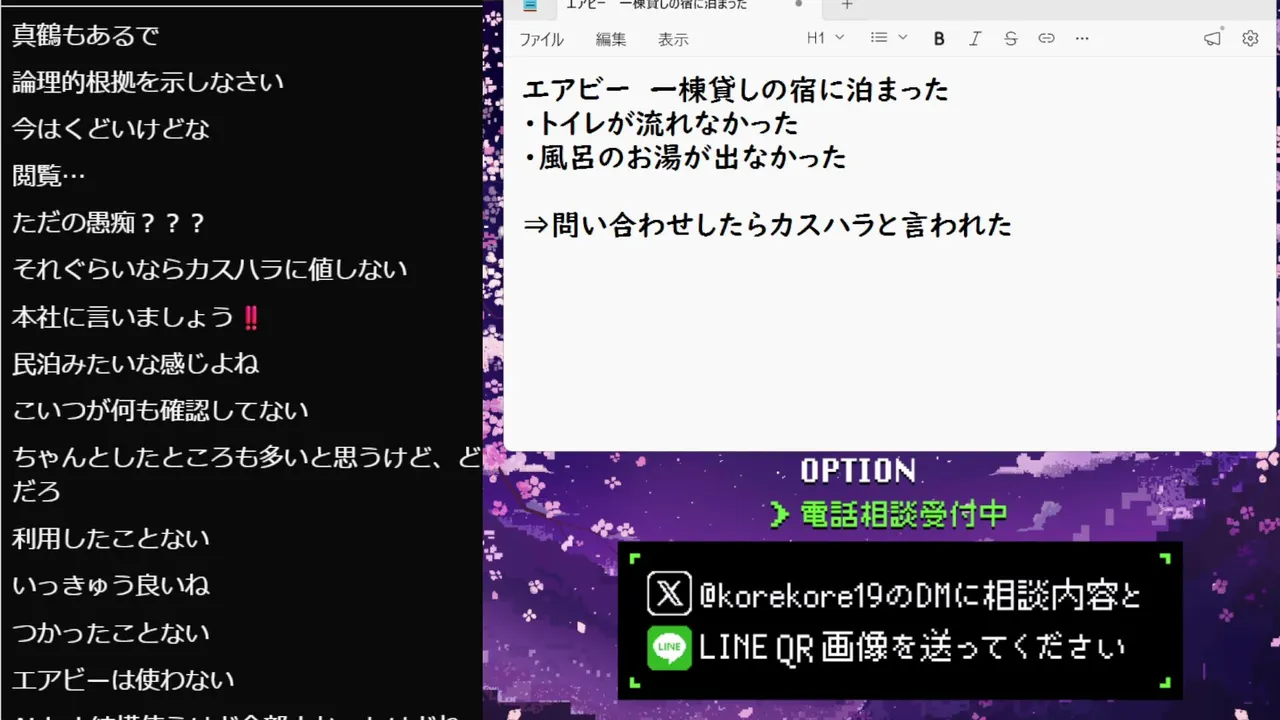Screen dimensions: 1280x720
Task: Click chat message 本社に言いましょう
Action: coord(136,317)
